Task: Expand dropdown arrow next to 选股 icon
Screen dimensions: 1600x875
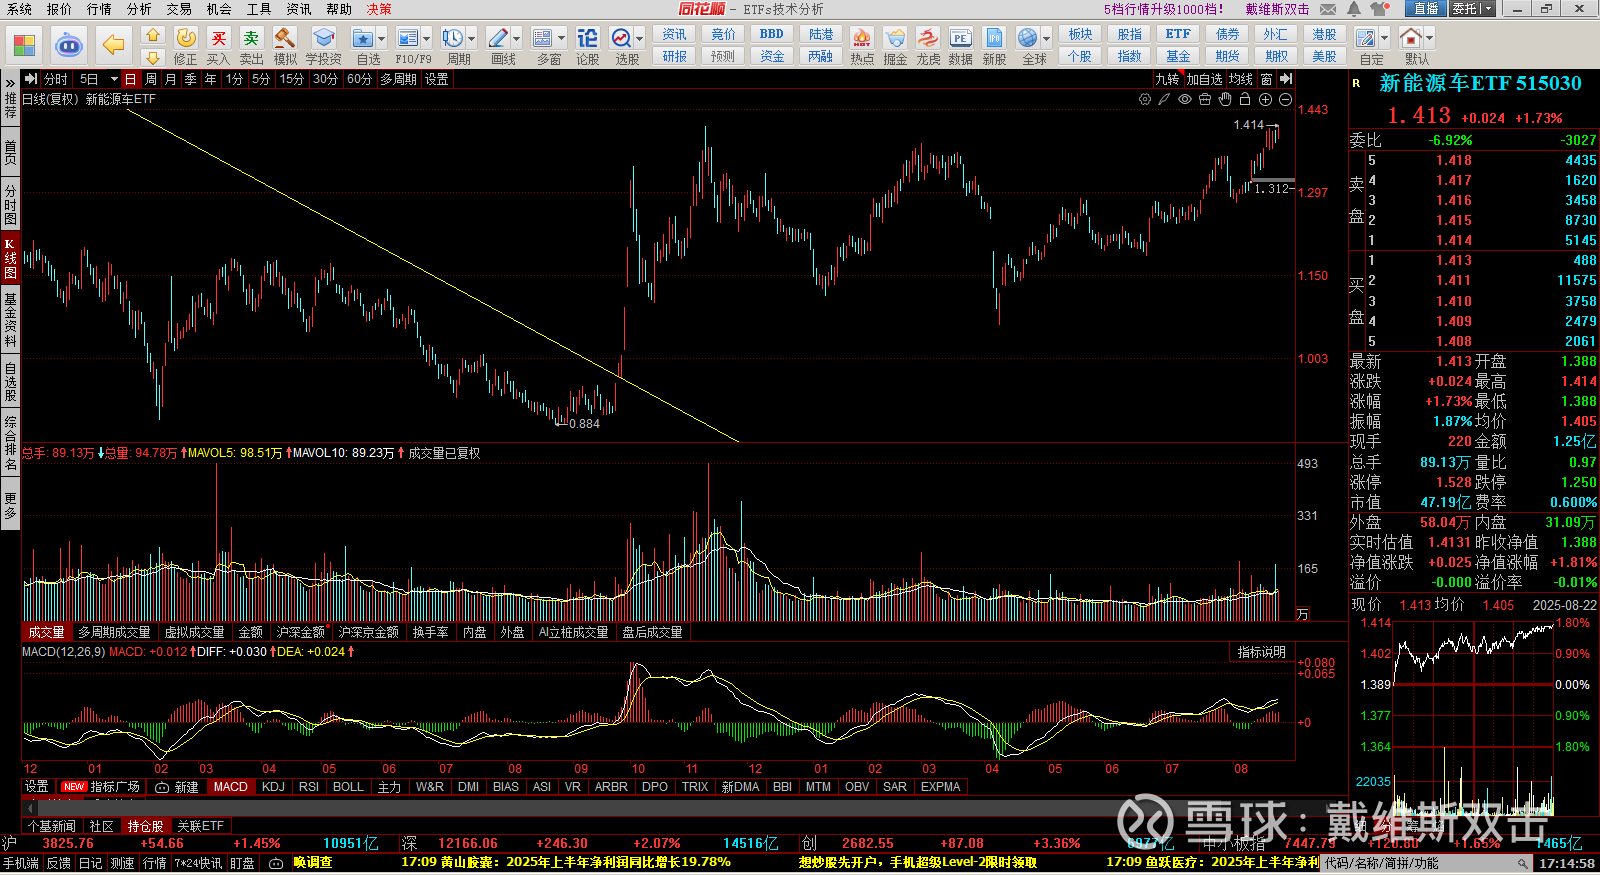Action: [x=640, y=39]
